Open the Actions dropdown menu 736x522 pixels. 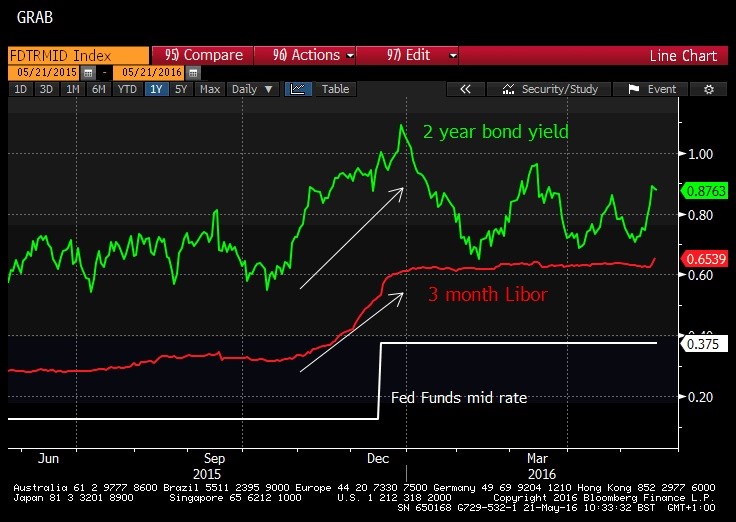[303, 56]
